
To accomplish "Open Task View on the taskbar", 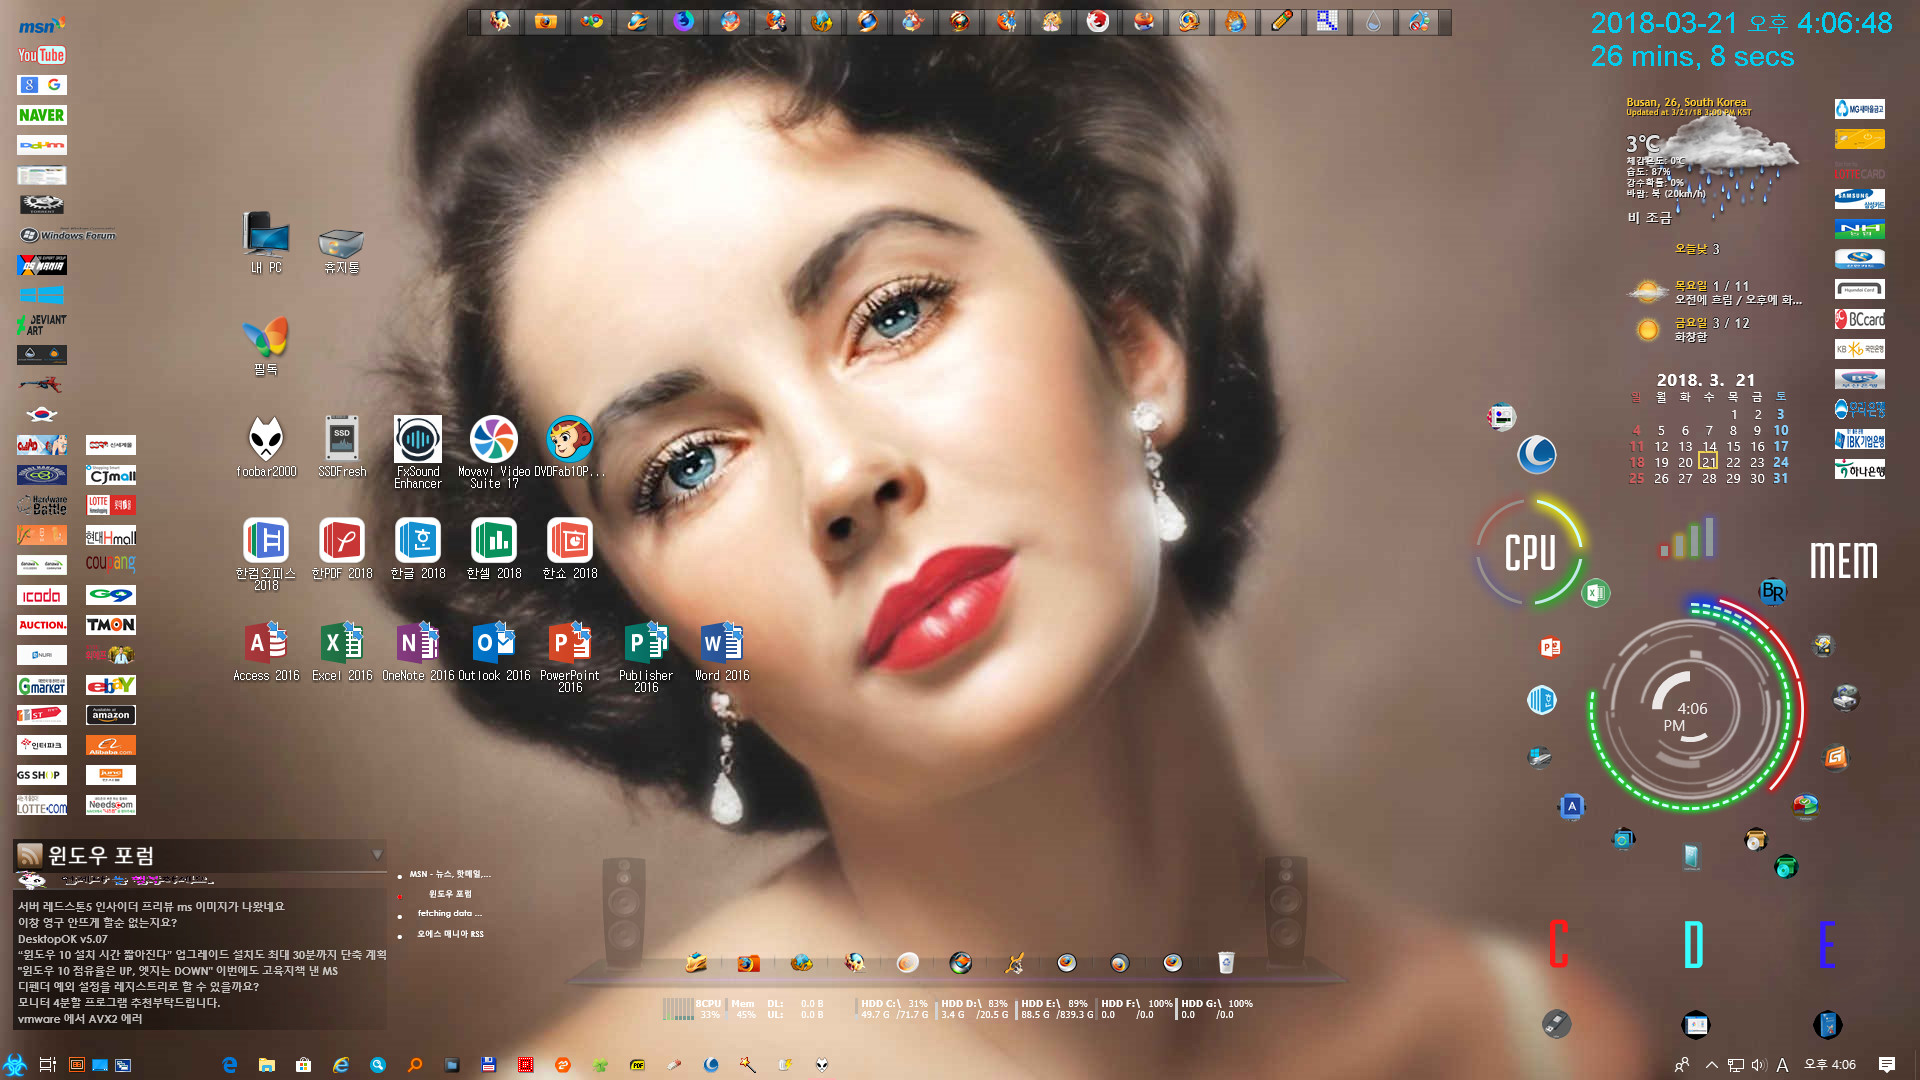I will tap(47, 1065).
